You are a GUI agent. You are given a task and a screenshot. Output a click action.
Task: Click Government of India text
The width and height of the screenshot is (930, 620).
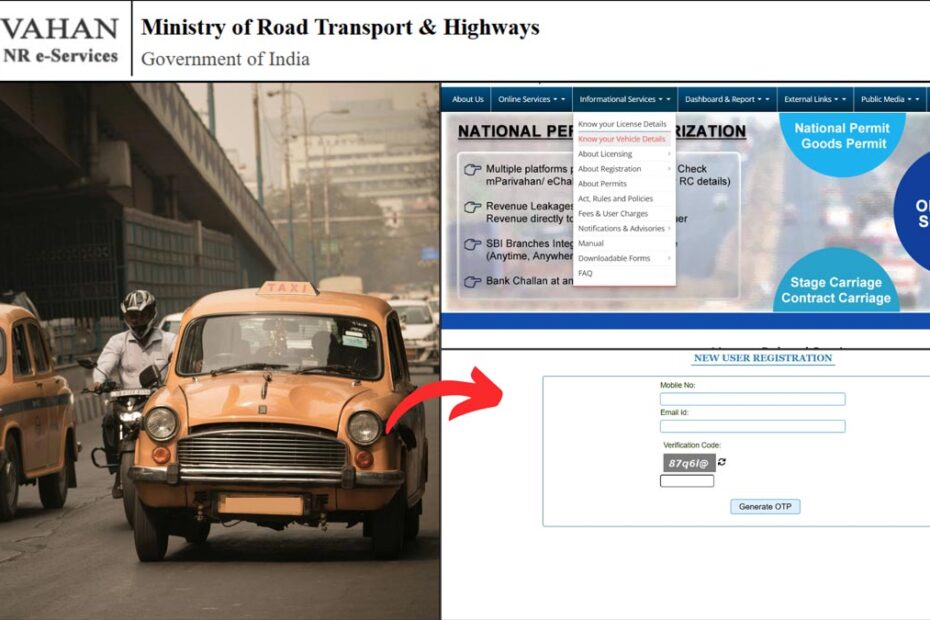(x=225, y=59)
